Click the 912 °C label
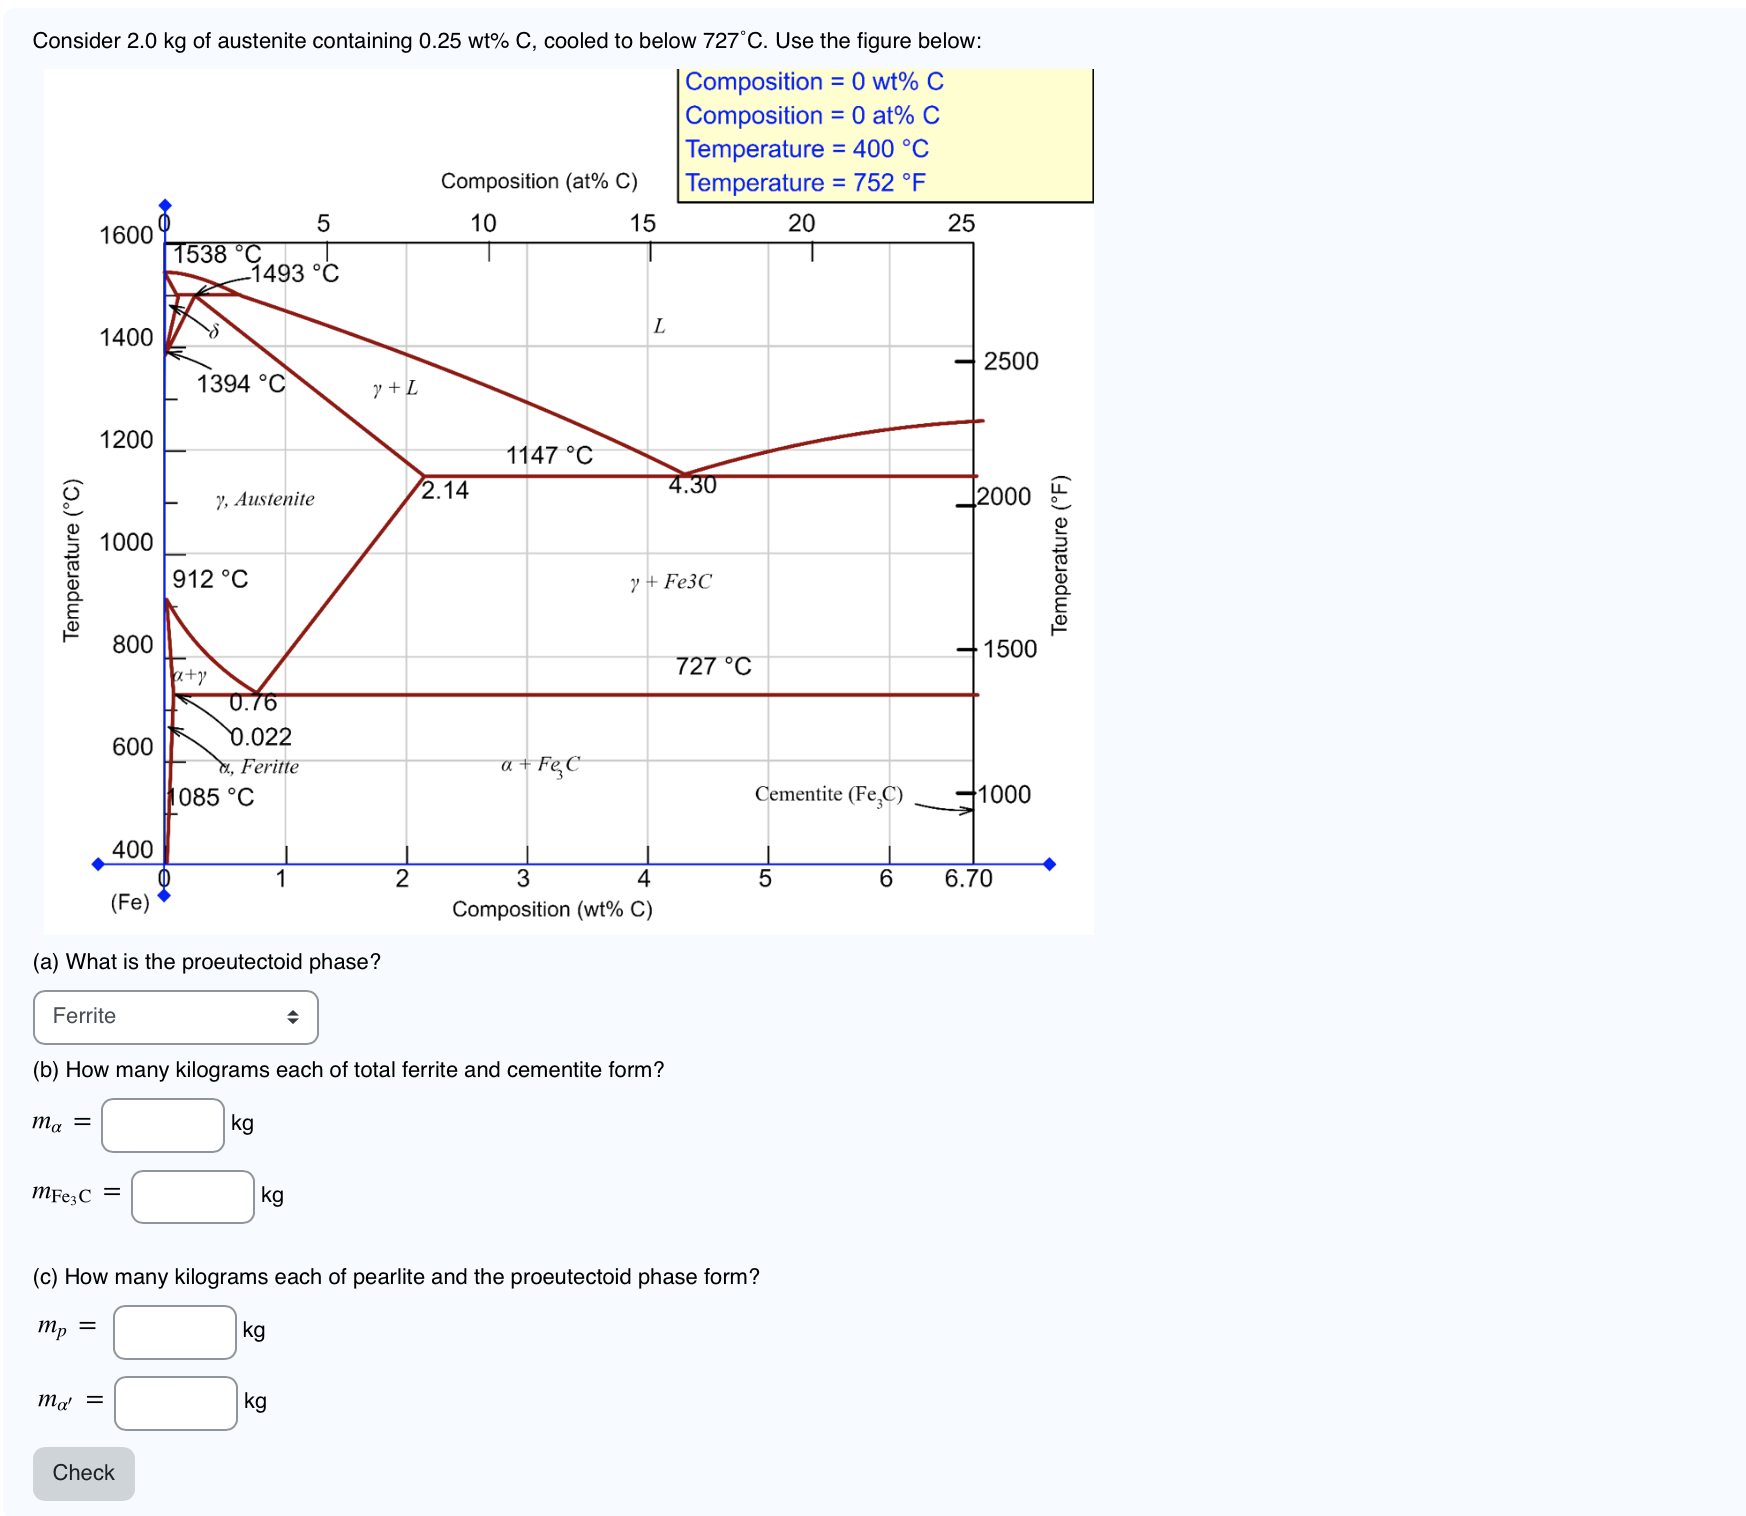Screen dimensions: 1746x1516 pos(210,579)
